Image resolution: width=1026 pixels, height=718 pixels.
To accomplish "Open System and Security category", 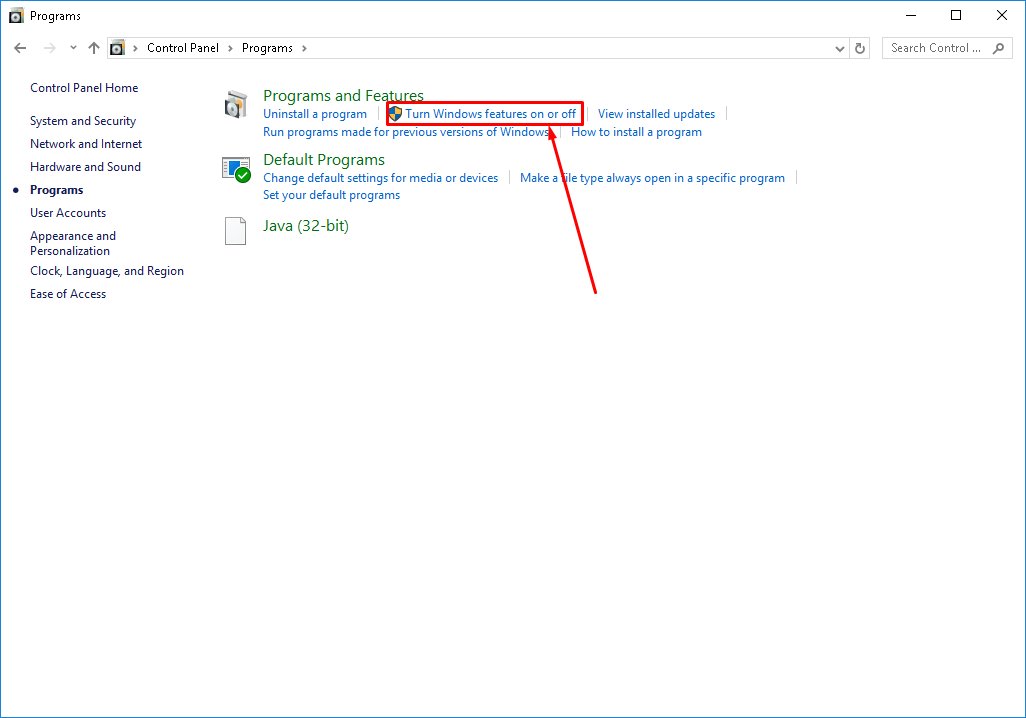I will [83, 121].
